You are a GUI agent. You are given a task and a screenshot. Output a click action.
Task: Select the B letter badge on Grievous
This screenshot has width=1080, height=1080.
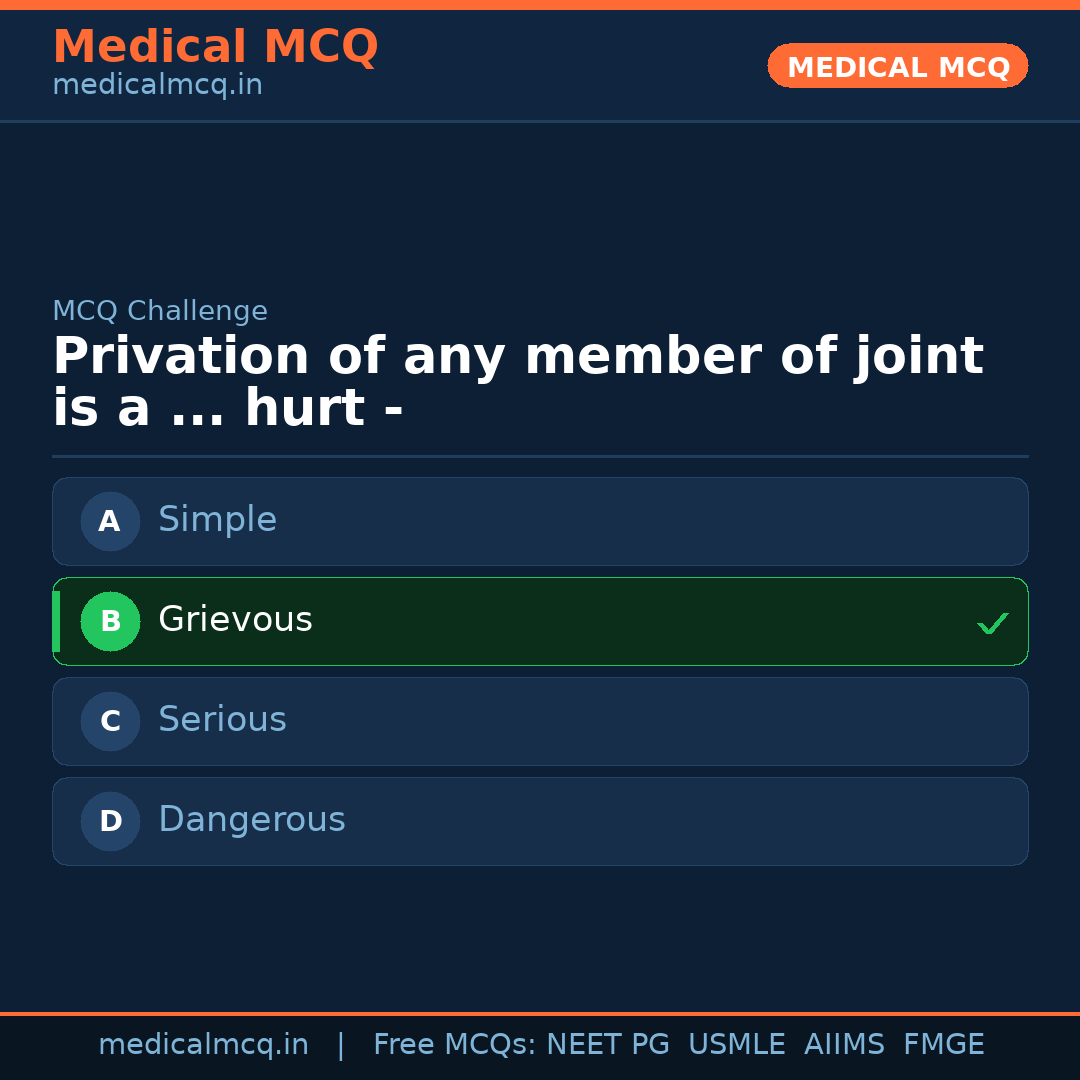[x=110, y=621]
